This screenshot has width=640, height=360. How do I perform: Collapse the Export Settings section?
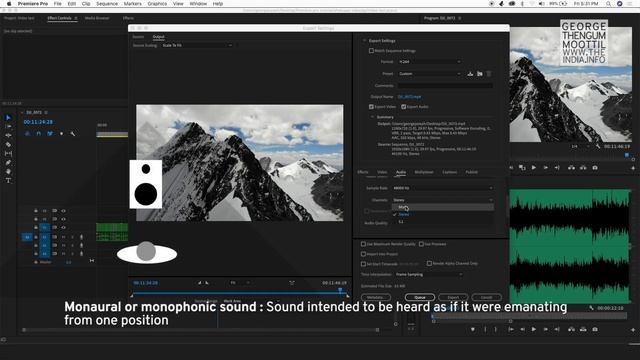click(364, 41)
